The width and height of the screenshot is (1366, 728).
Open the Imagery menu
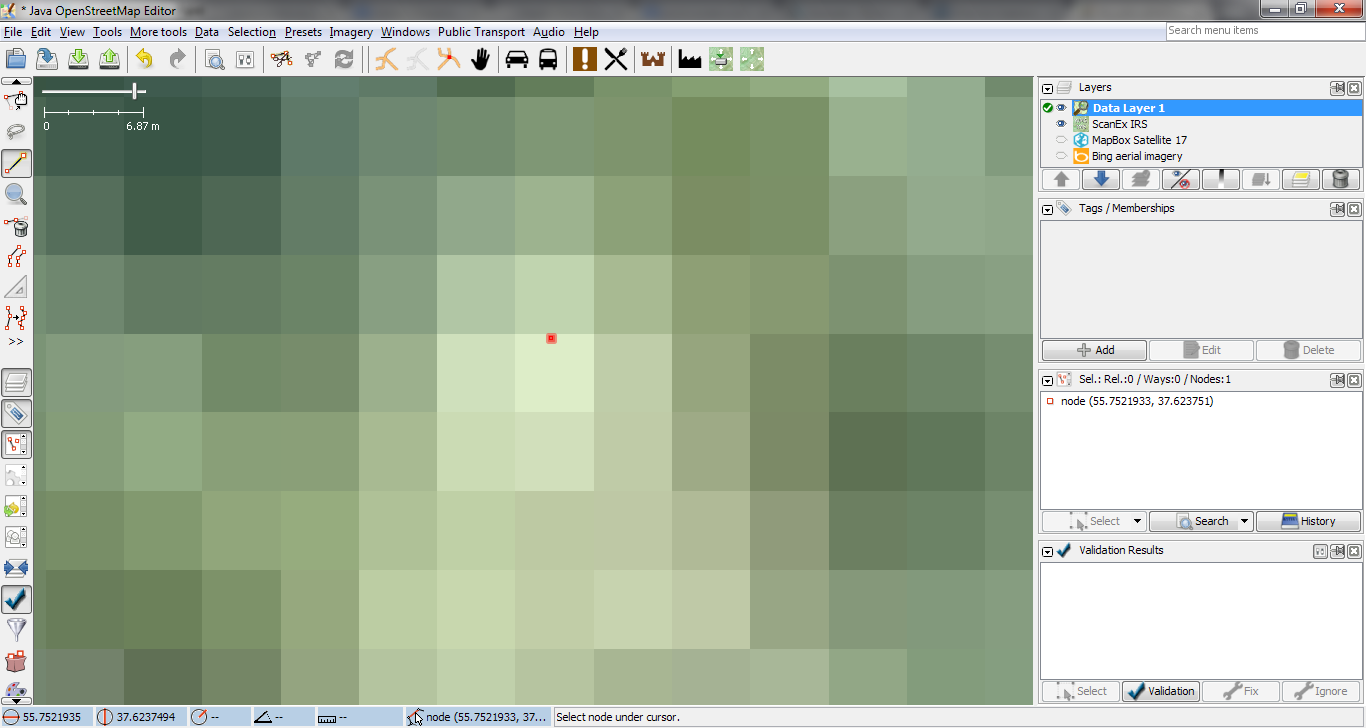click(x=351, y=32)
